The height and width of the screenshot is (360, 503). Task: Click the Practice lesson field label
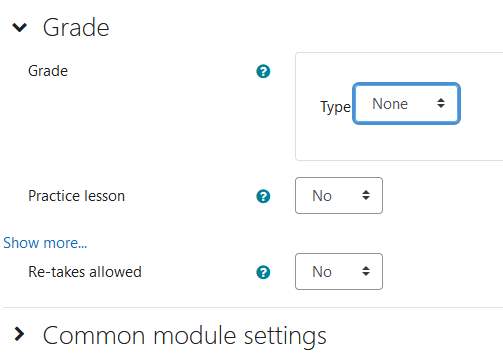click(x=76, y=196)
